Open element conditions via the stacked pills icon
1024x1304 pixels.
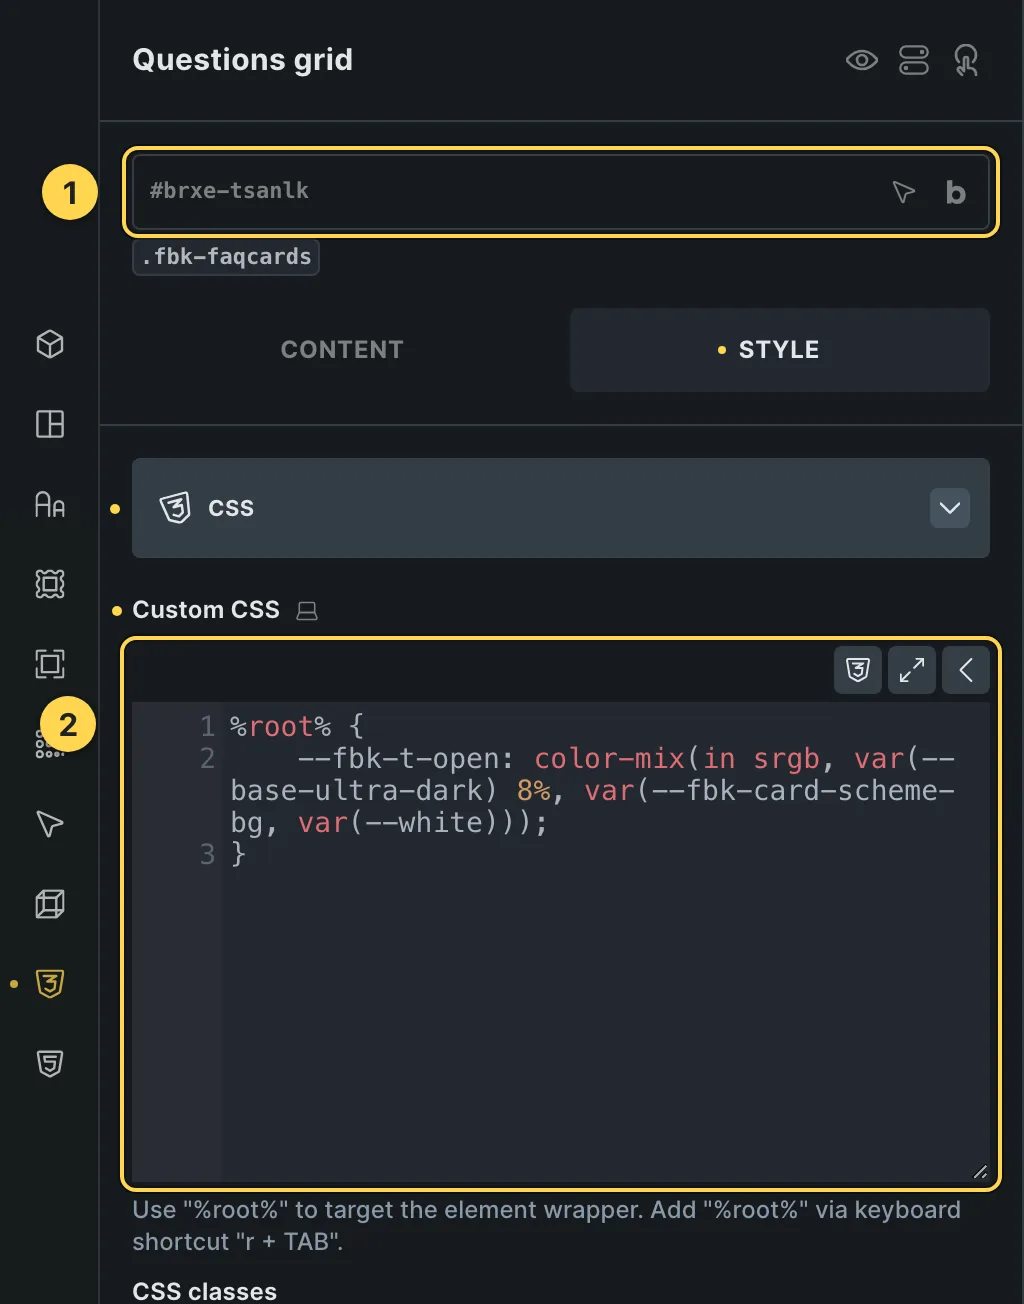coord(914,60)
